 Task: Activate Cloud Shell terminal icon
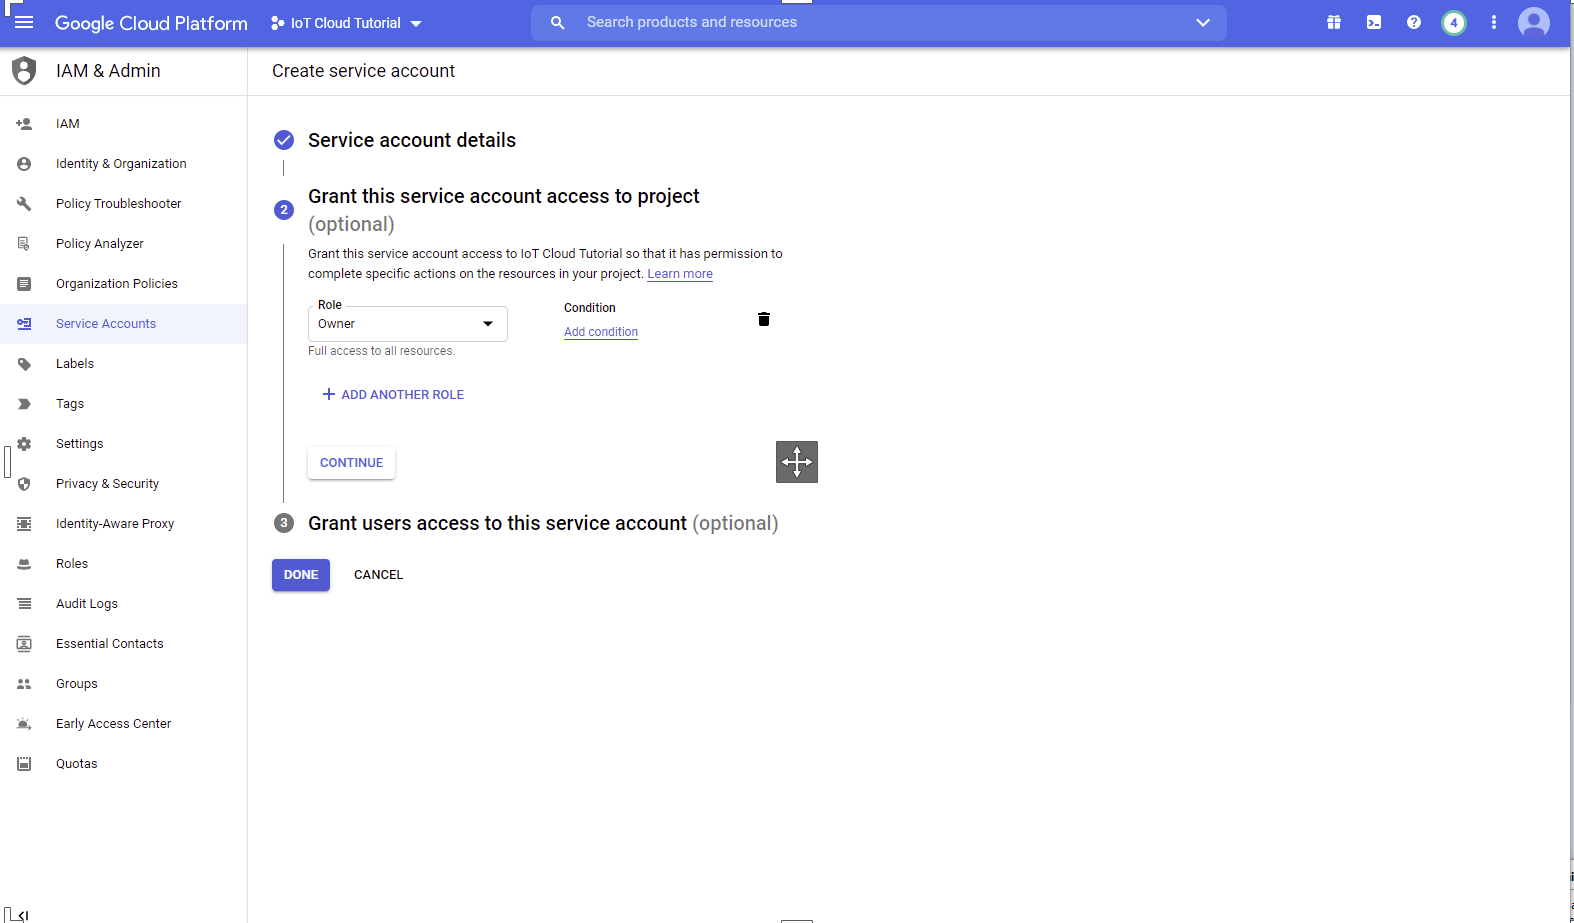coord(1374,22)
